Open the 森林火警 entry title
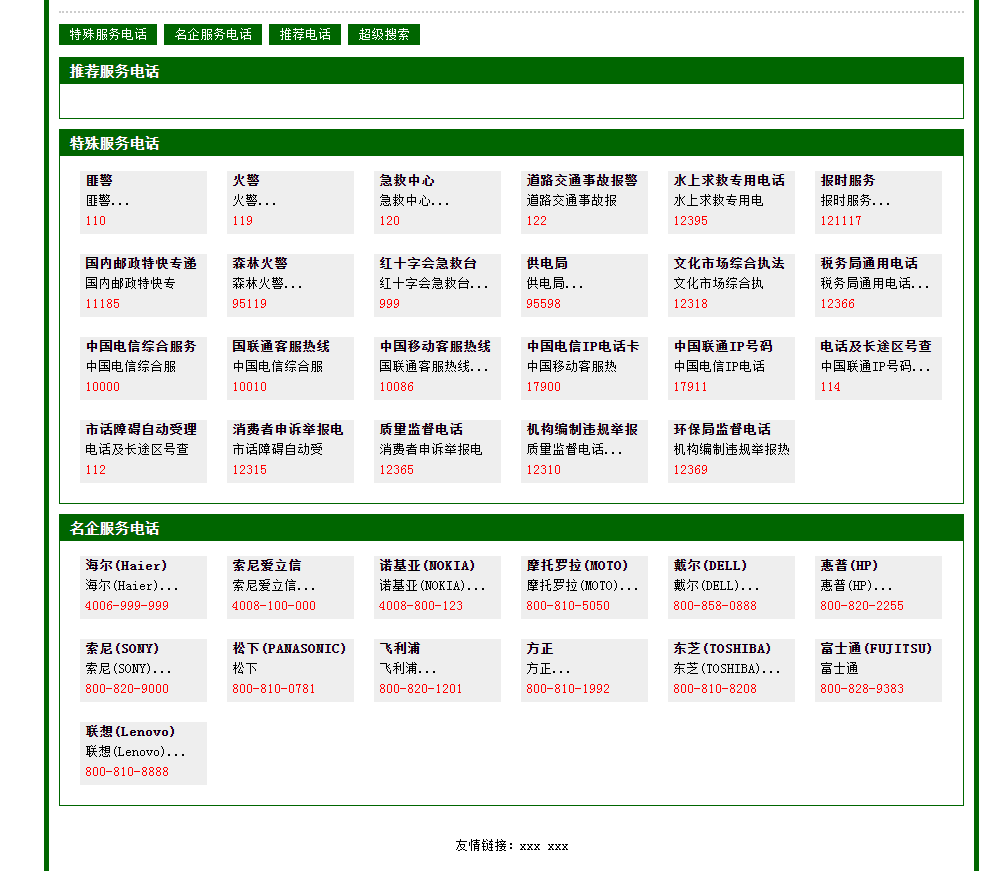The width and height of the screenshot is (998, 871). (260, 264)
